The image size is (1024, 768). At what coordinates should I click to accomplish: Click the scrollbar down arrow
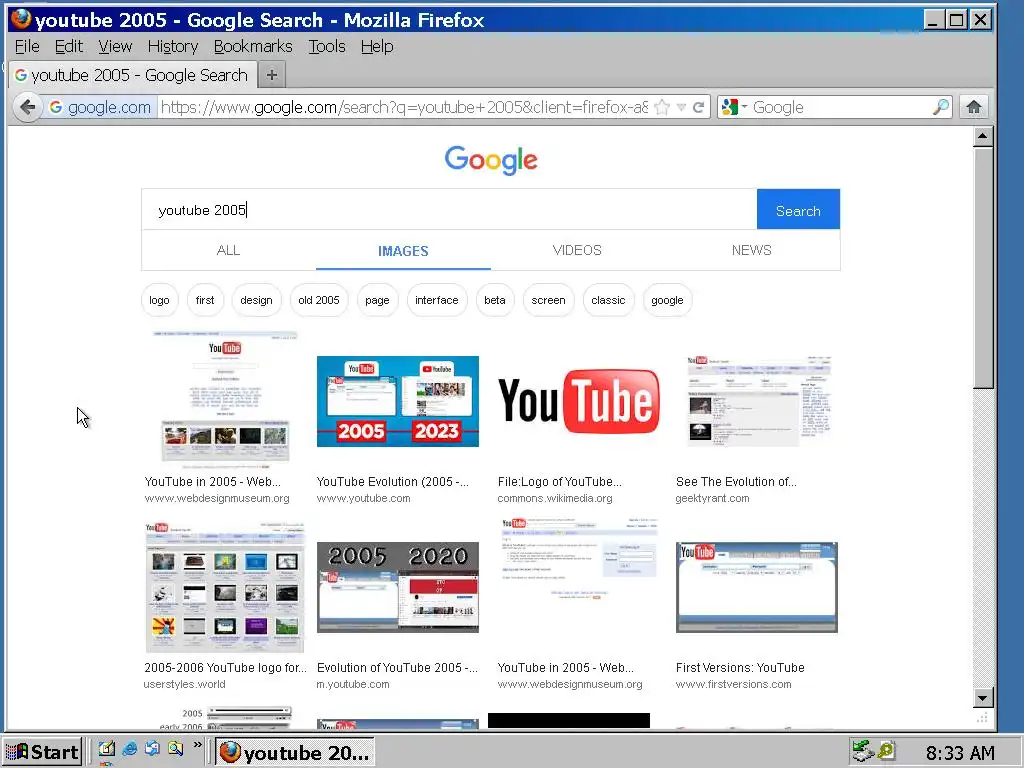pyautogui.click(x=983, y=697)
